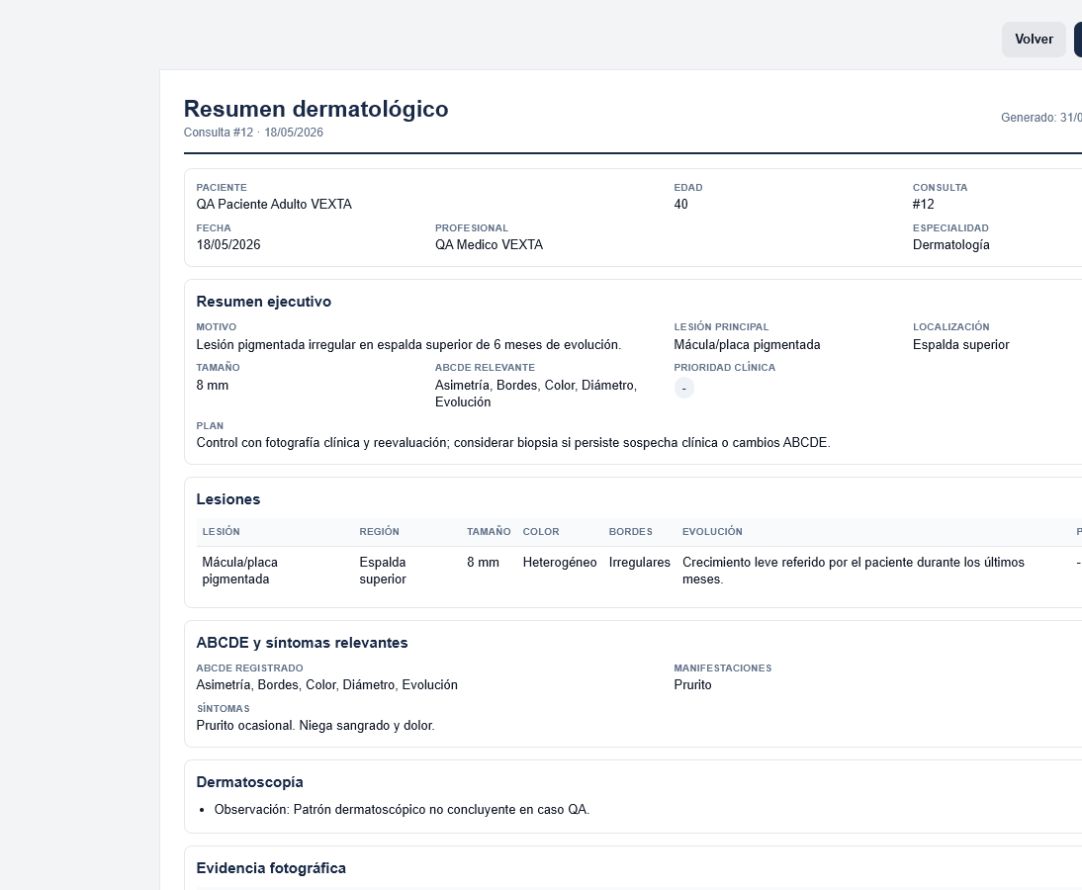1082x890 pixels.
Task: Click the LESIÓN column header
Action: coord(221,532)
